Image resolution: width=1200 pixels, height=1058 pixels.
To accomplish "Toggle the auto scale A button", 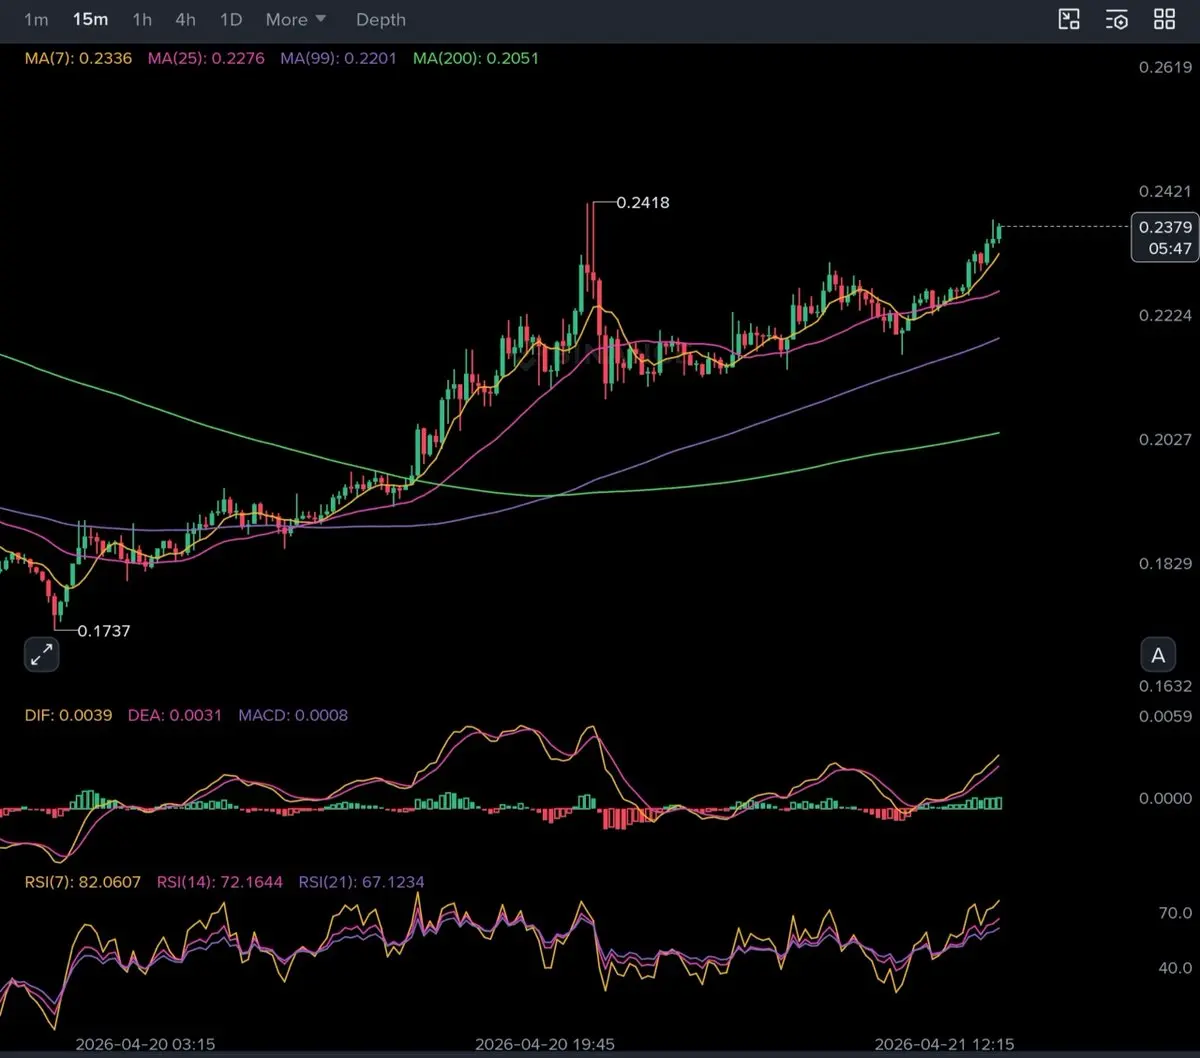I will tap(1158, 655).
